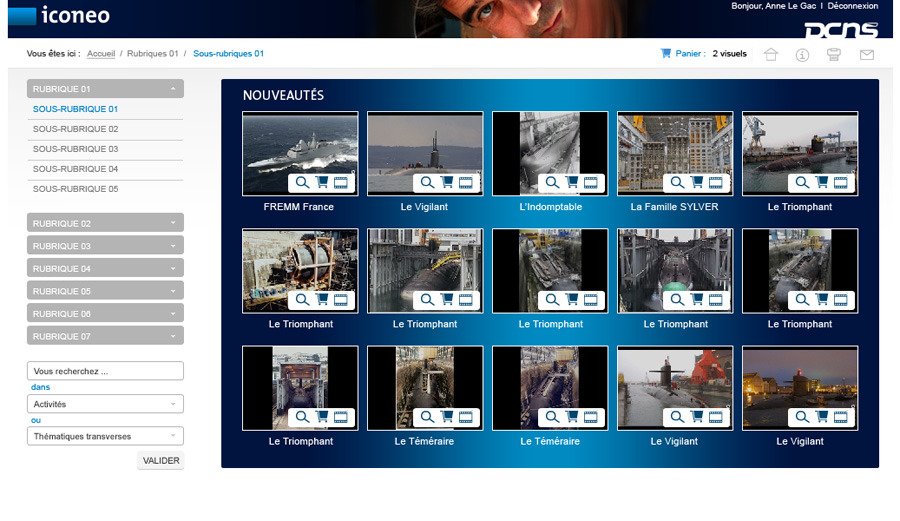Go to Accueil in the breadcrumb
The width and height of the screenshot is (900, 521).
tap(101, 54)
